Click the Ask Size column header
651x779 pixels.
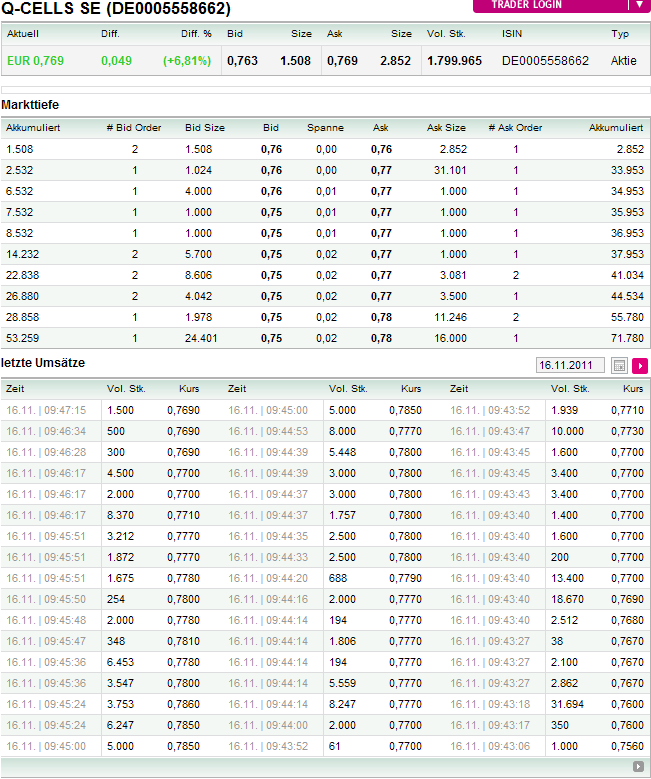pos(446,128)
